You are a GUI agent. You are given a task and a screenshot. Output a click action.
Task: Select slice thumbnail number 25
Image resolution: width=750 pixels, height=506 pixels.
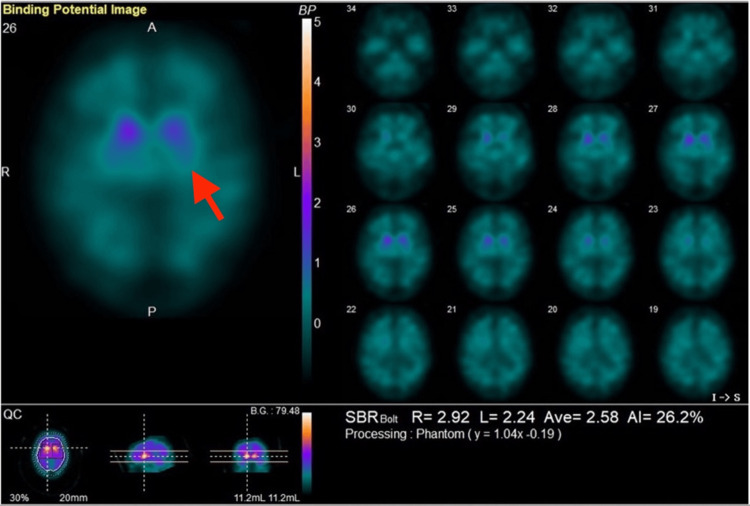click(x=495, y=252)
